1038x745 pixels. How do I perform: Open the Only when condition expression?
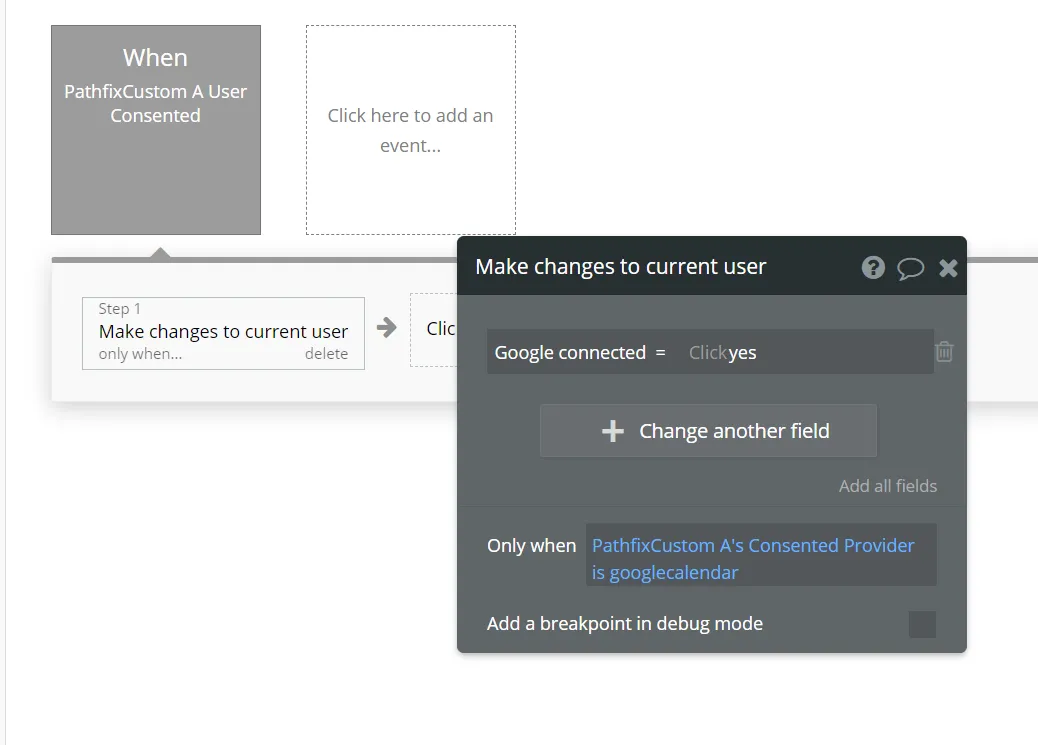761,554
